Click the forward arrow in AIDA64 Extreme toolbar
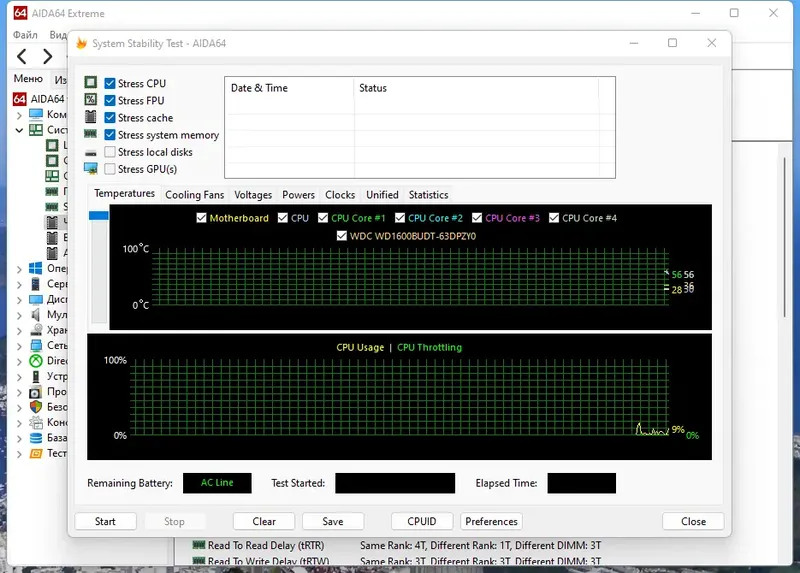The image size is (800, 573). click(47, 56)
